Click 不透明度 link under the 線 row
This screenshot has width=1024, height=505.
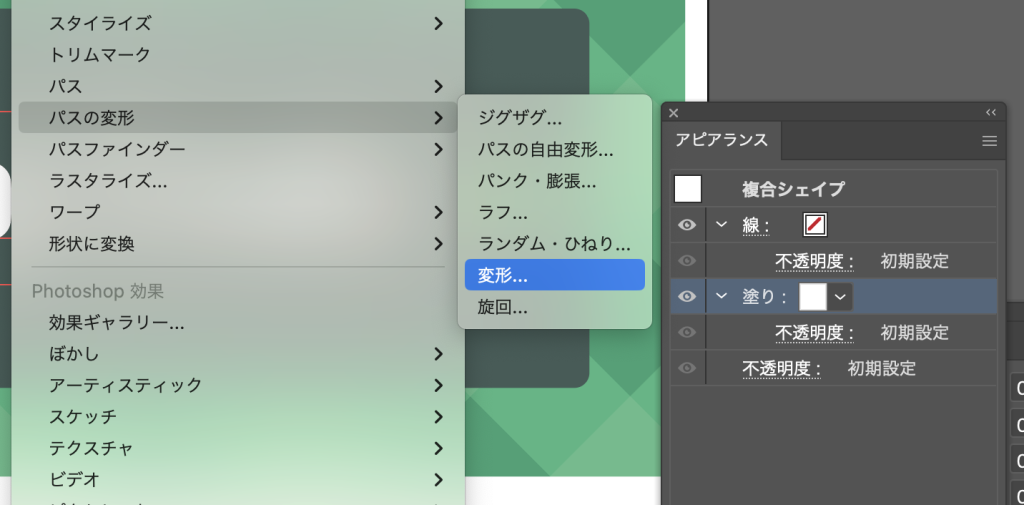815,261
